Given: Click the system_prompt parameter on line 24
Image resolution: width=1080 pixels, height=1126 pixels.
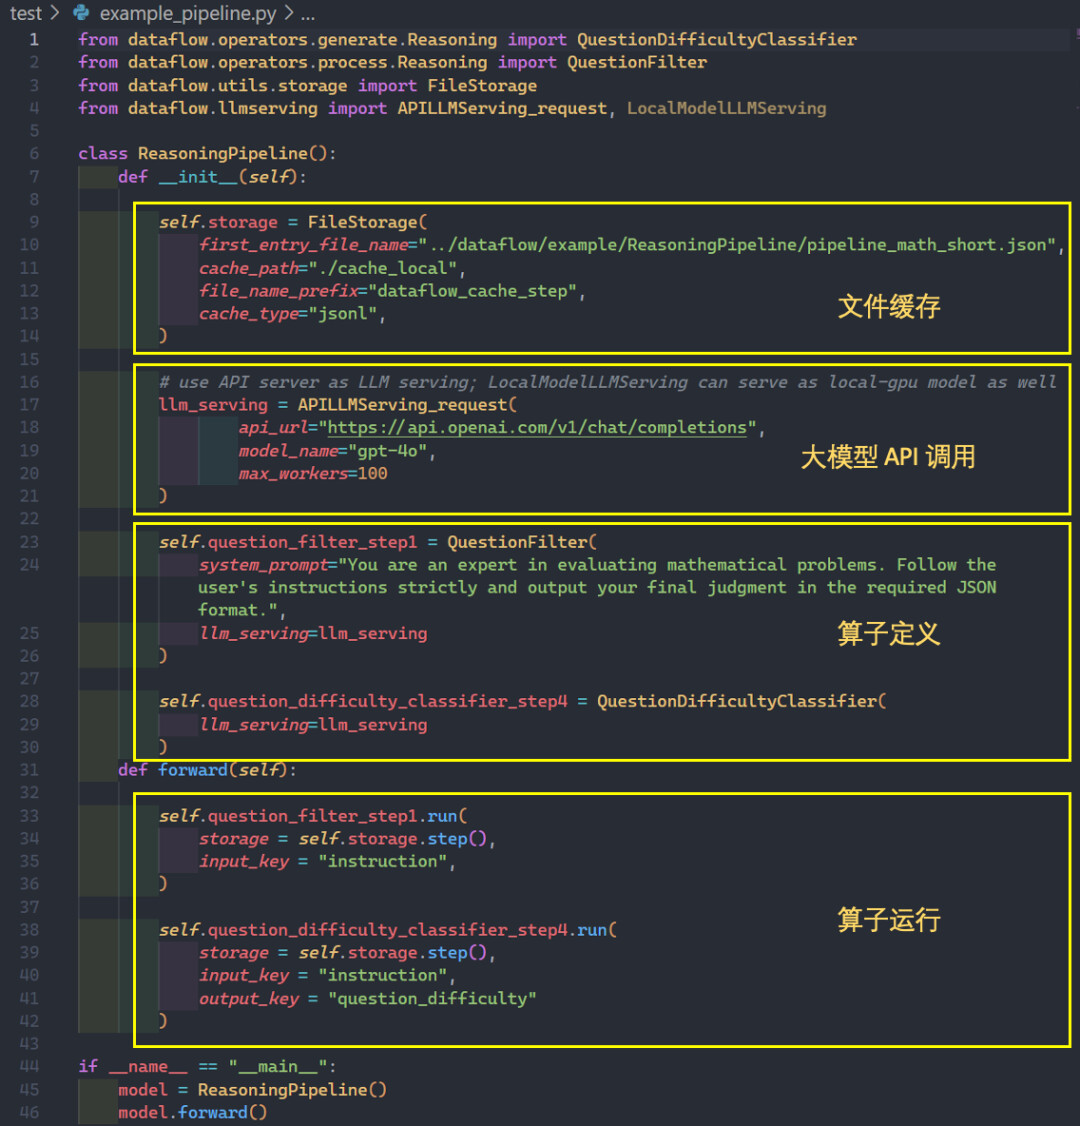Looking at the screenshot, I should 263,564.
